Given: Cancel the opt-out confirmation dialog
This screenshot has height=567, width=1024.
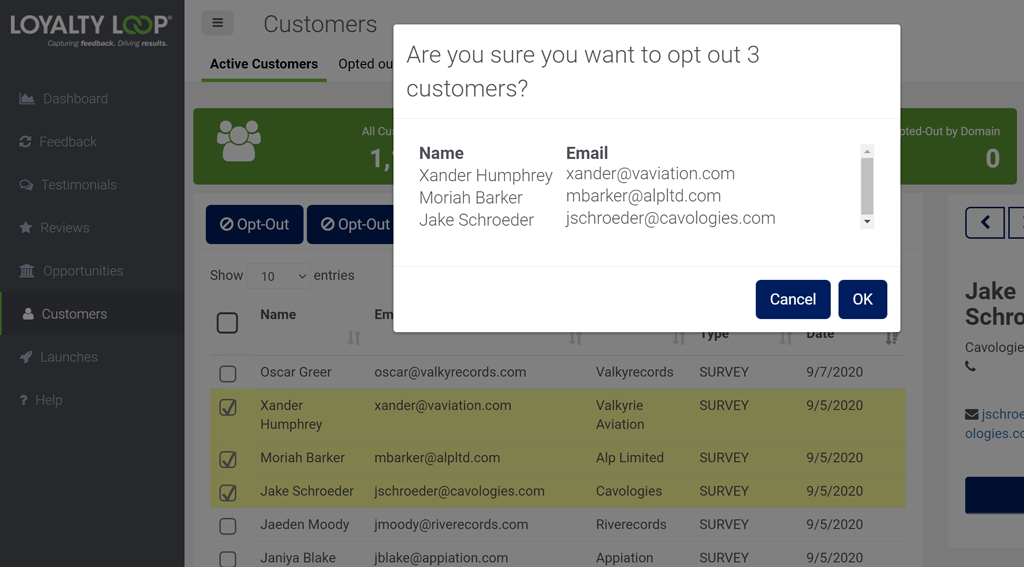Looking at the screenshot, I should pos(793,300).
